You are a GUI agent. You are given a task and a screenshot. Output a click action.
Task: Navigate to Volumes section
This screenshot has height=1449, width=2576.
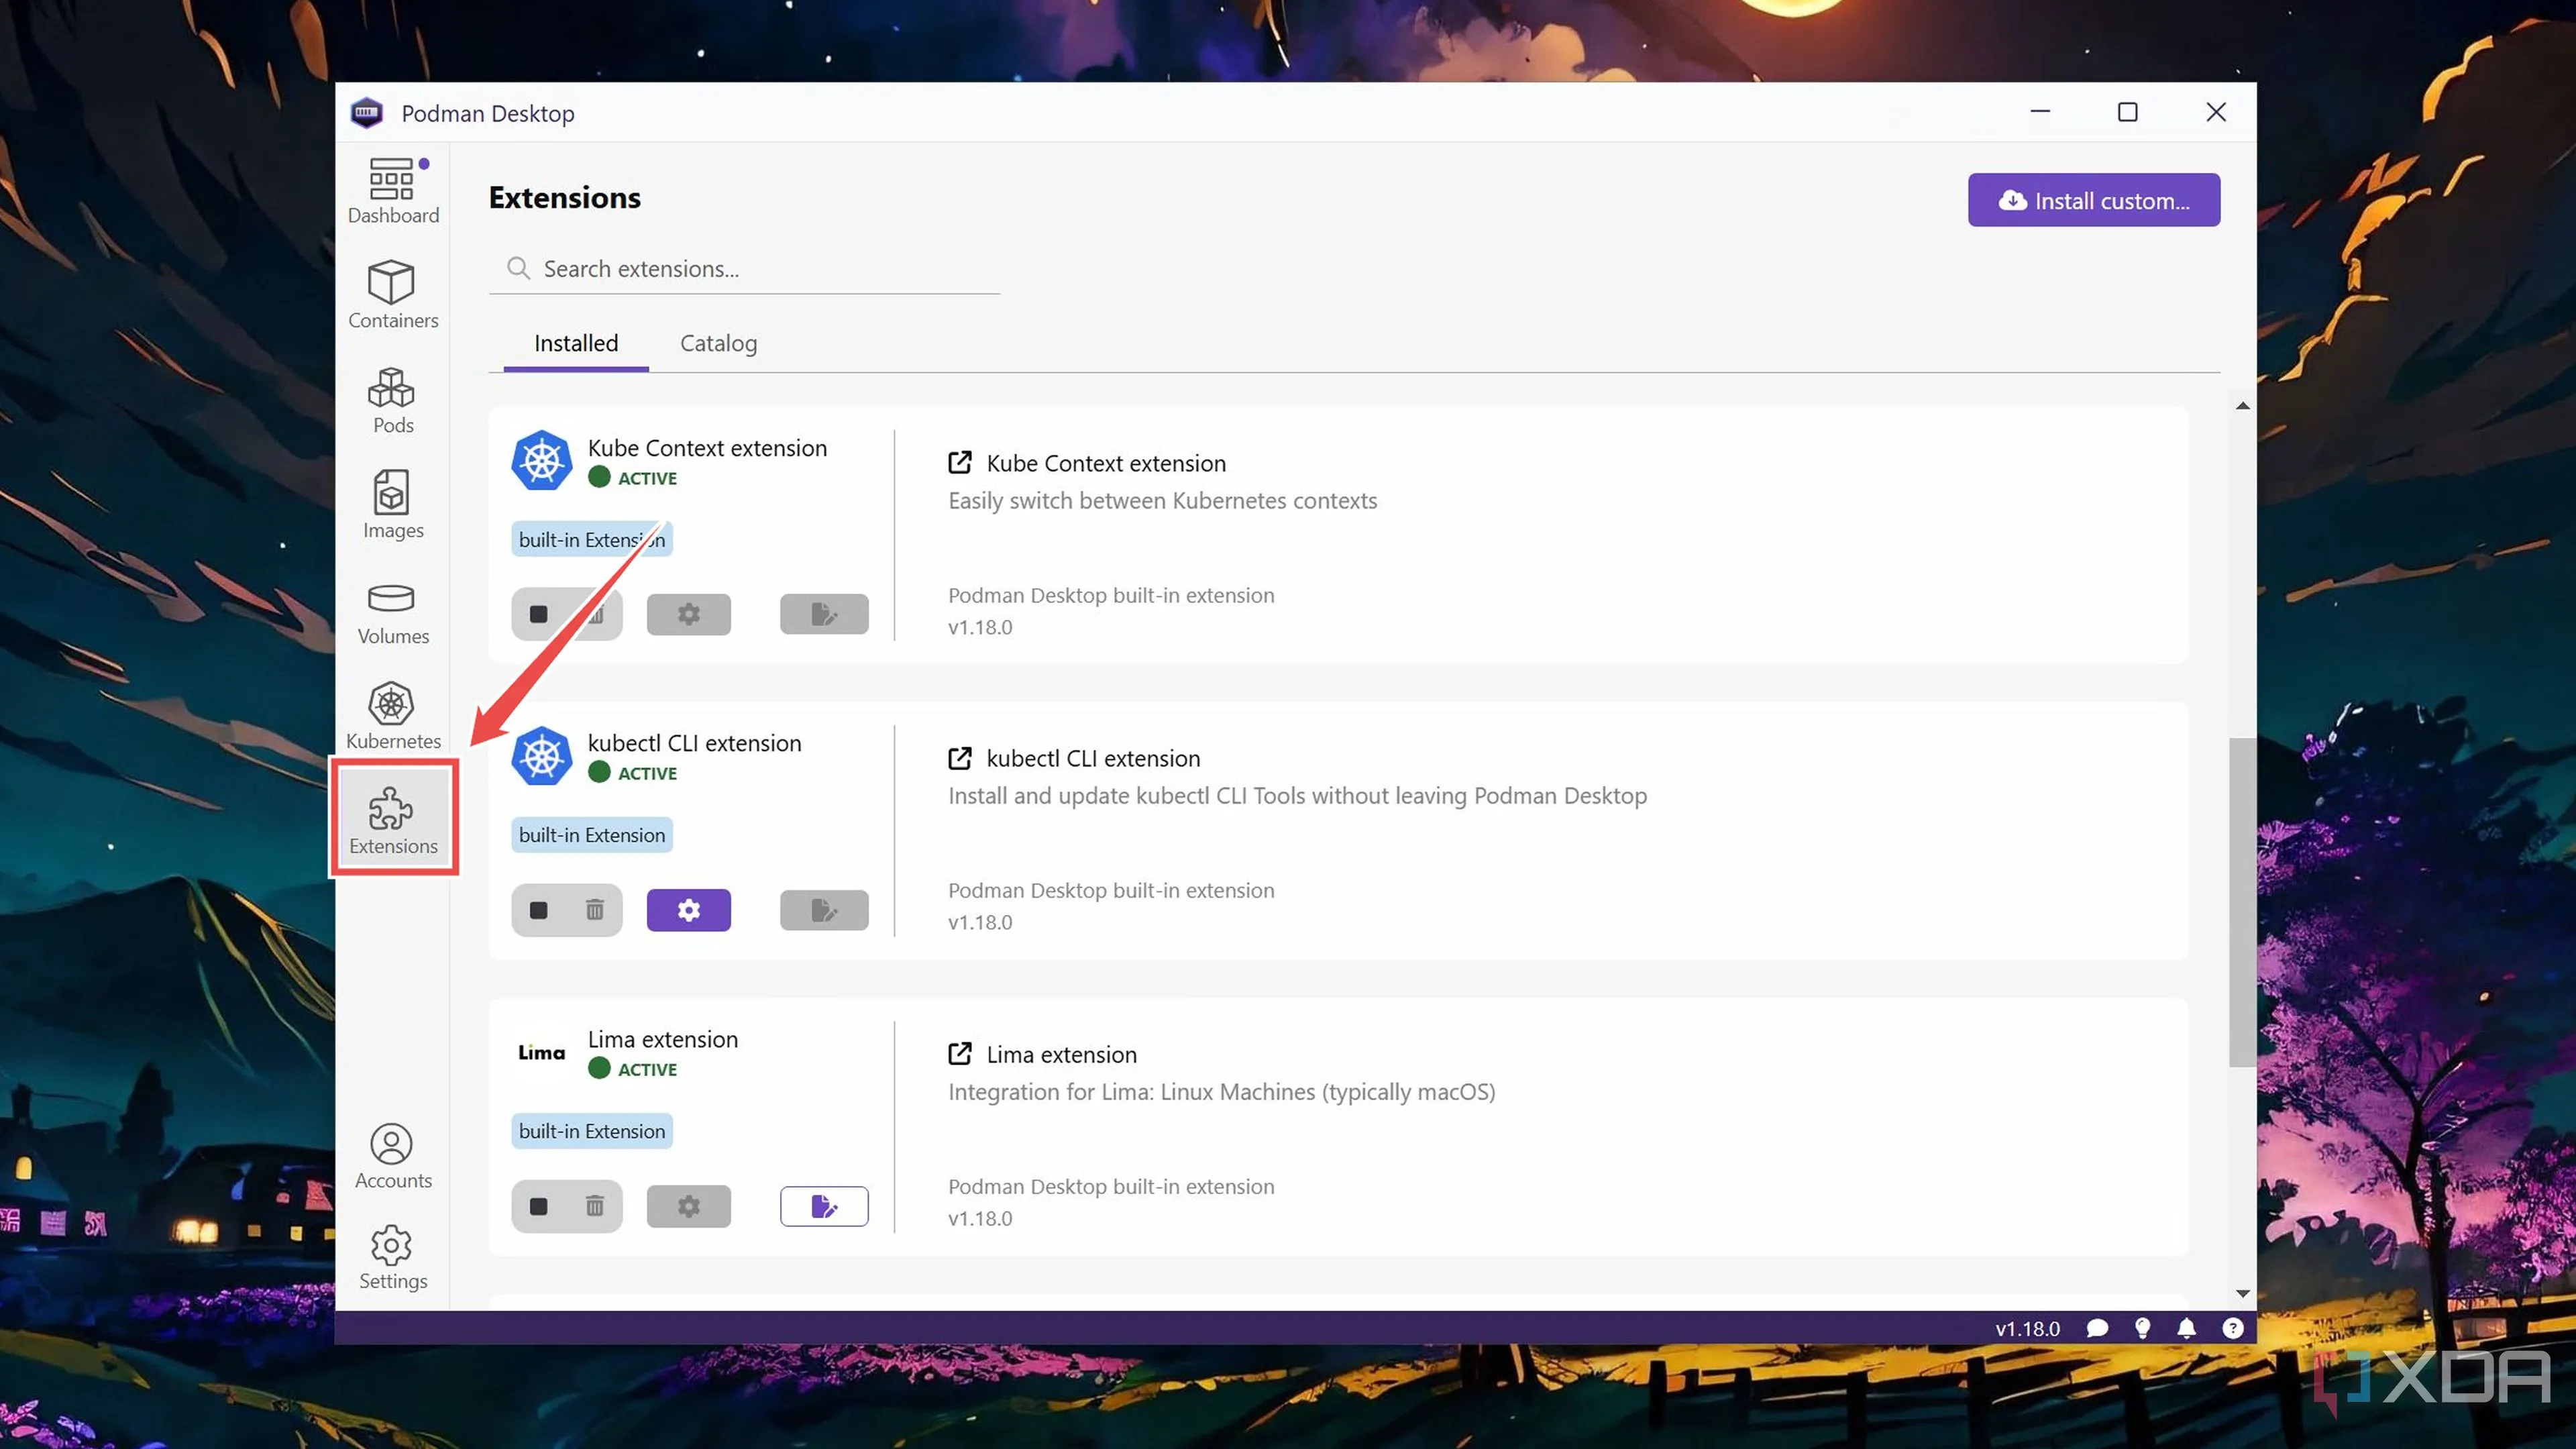click(x=392, y=612)
